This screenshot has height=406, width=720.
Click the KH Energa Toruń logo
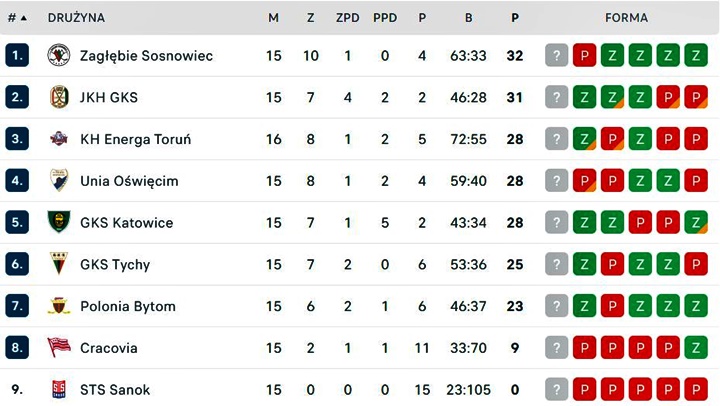[x=59, y=139]
